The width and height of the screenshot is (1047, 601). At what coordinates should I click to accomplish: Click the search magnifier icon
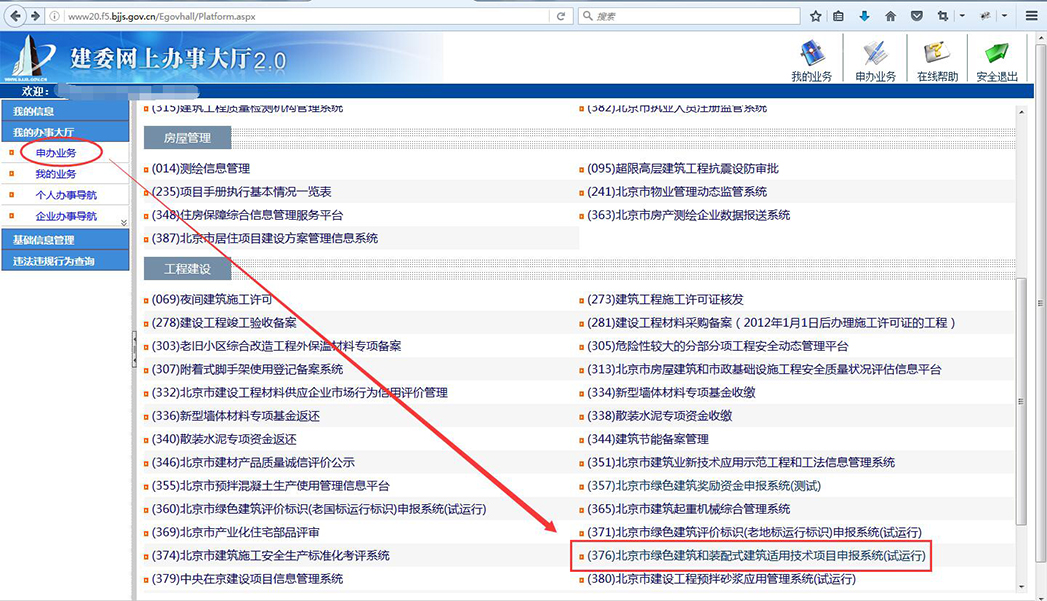(588, 16)
